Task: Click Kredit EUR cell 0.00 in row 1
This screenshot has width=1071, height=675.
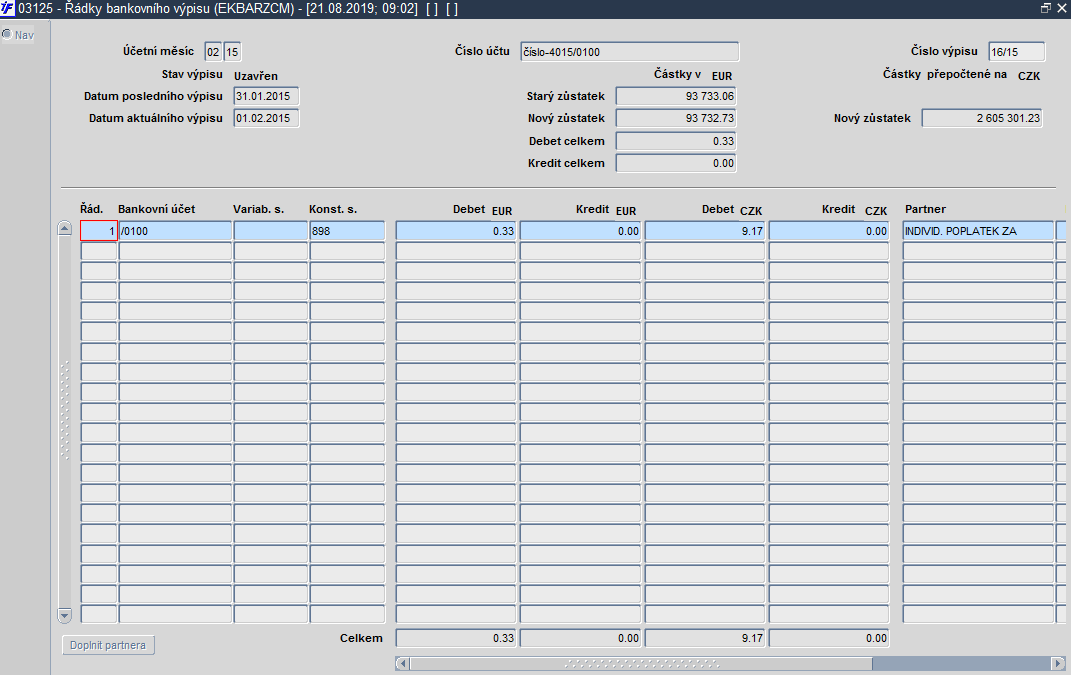Action: pyautogui.click(x=581, y=231)
